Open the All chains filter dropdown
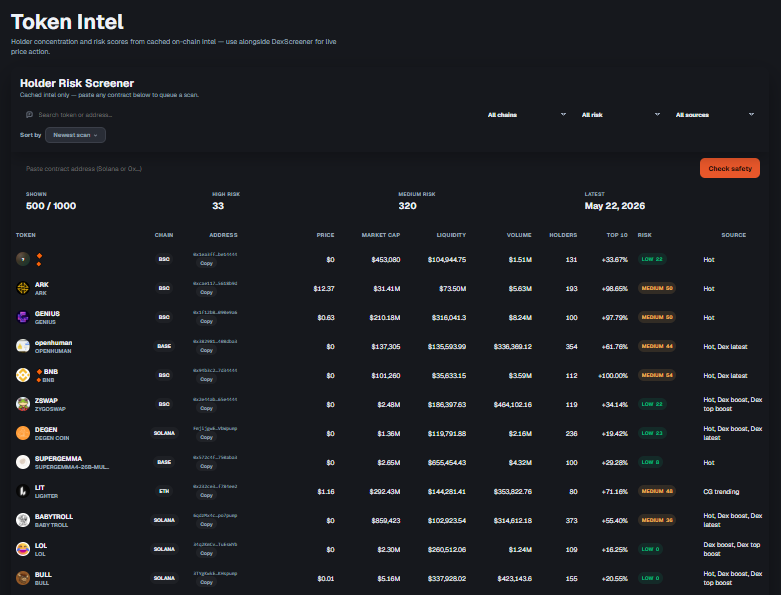781x595 pixels. click(526, 115)
